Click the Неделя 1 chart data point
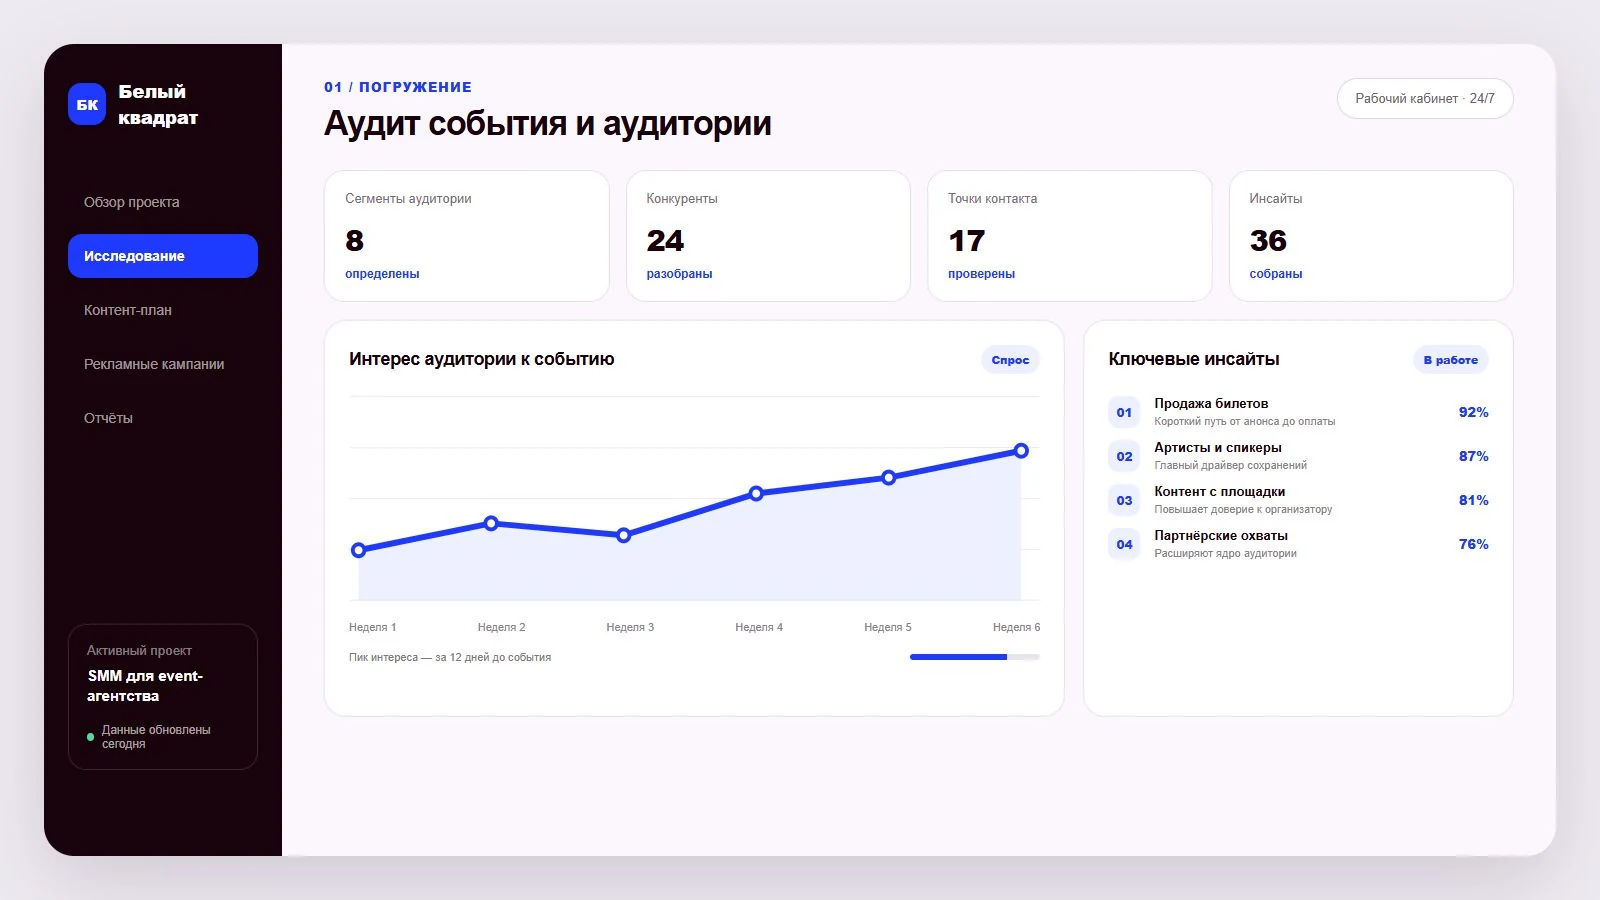The width and height of the screenshot is (1600, 900). click(359, 550)
